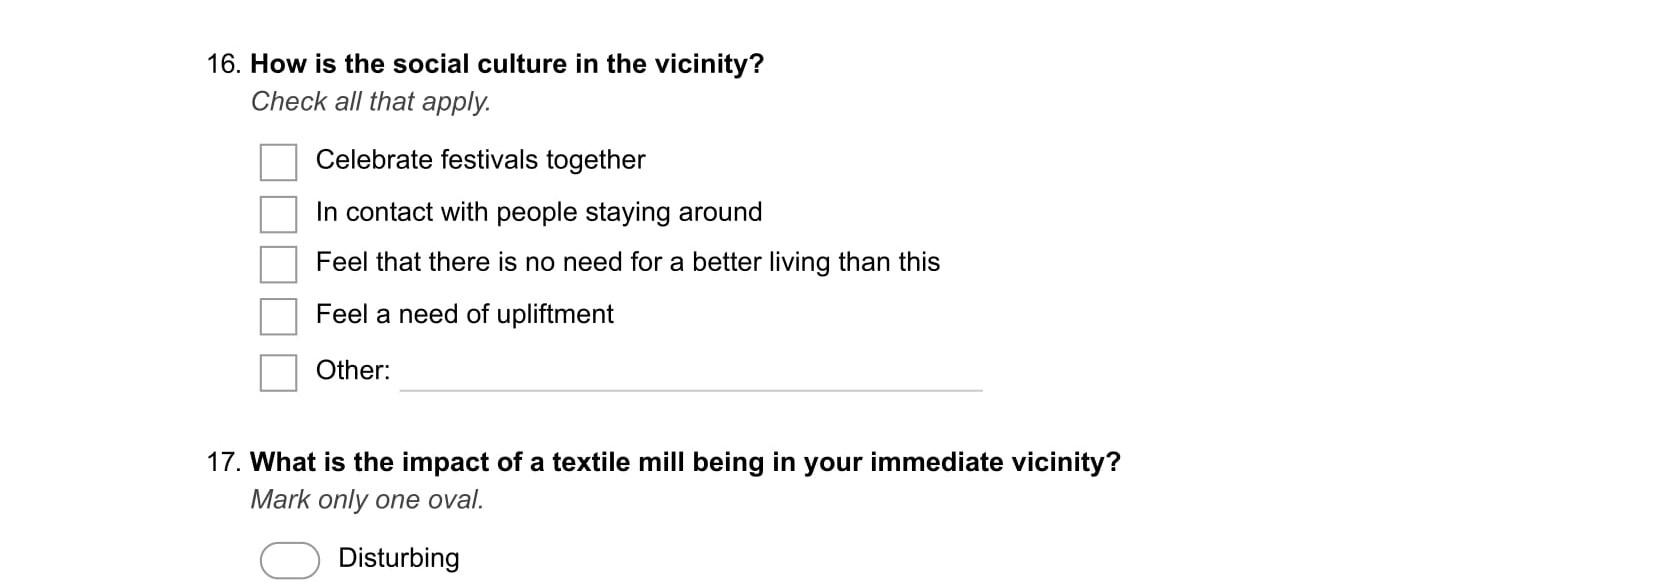The height and width of the screenshot is (585, 1653).
Task: Click question 'How is the social culture' heading
Action: pyautogui.click(x=507, y=64)
